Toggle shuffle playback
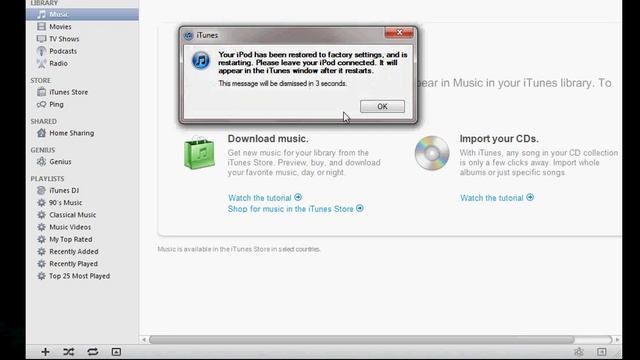The image size is (640, 360). click(69, 352)
